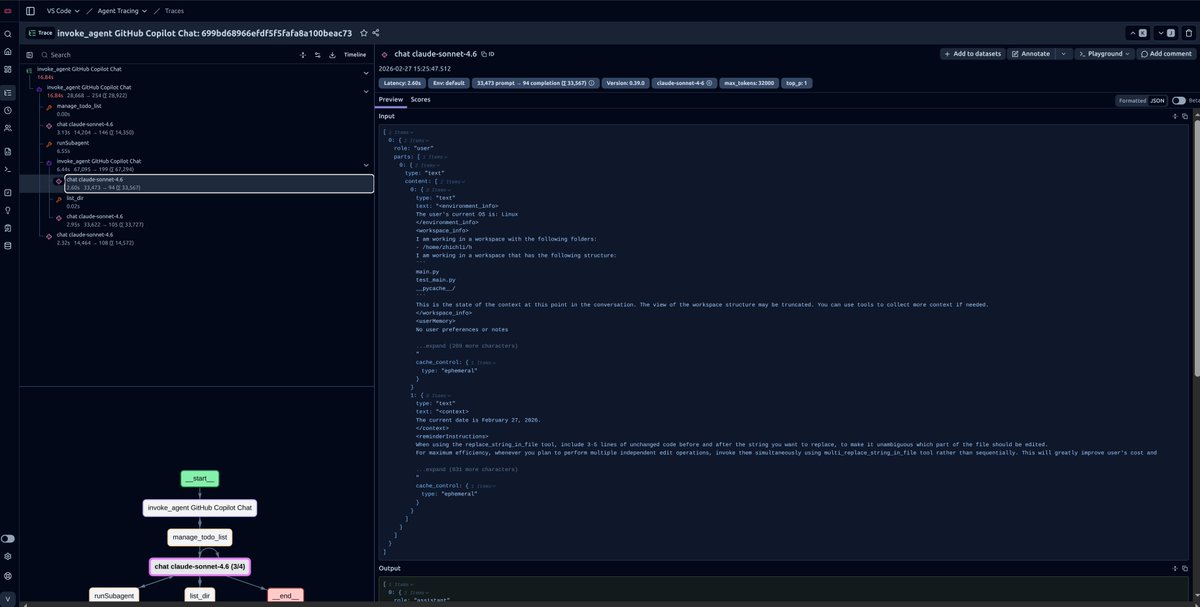Viewport: 1200px width, 607px height.
Task: Open Playground terminal icon in the left sidebar
Action: [x=8, y=169]
